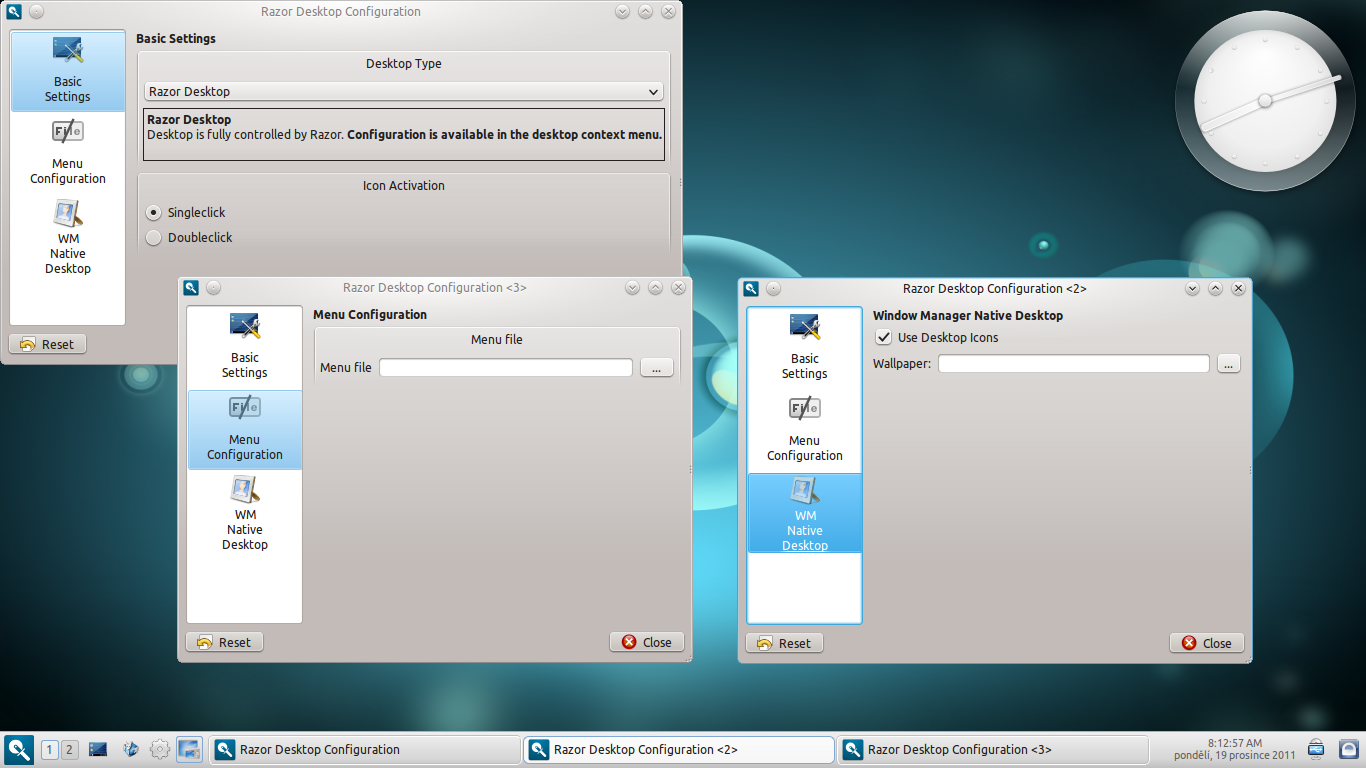Select the Singleclick icon activation option
Image resolution: width=1366 pixels, height=768 pixels.
[x=186, y=212]
